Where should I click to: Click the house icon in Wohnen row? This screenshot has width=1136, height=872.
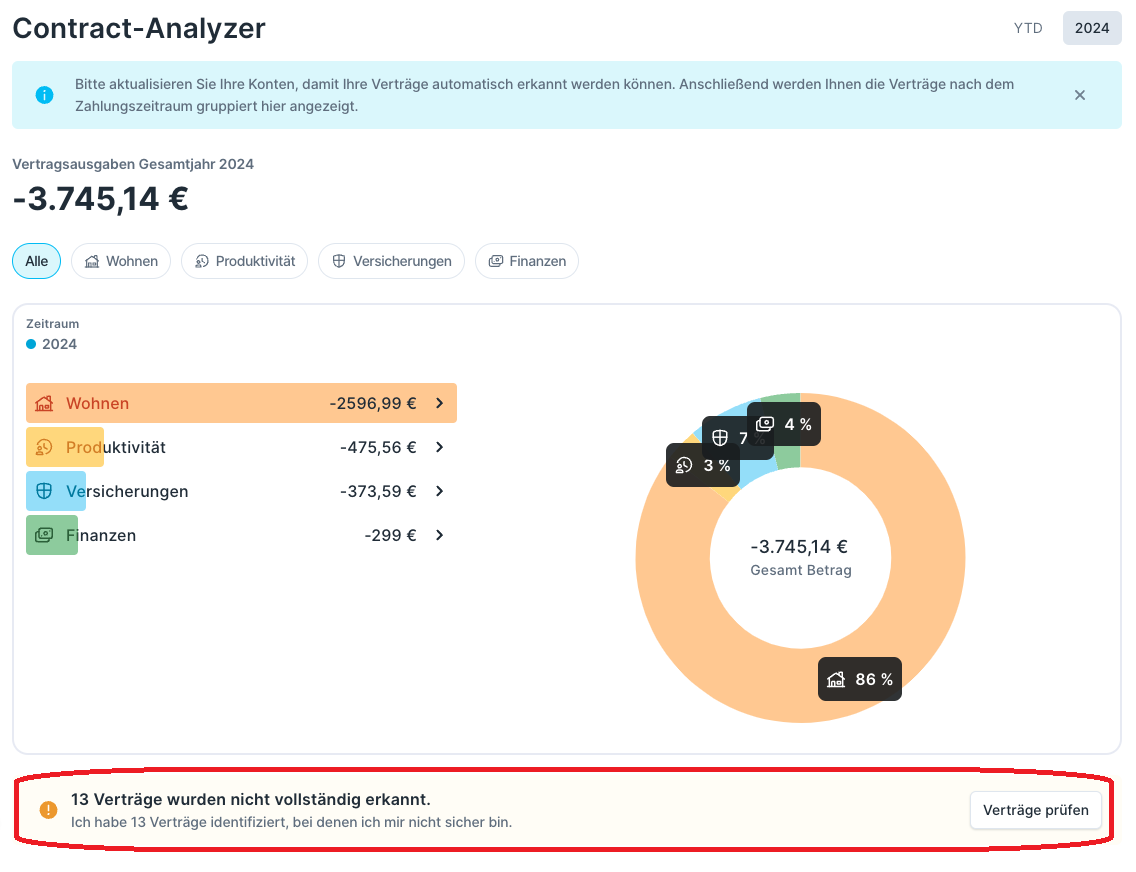(43, 404)
